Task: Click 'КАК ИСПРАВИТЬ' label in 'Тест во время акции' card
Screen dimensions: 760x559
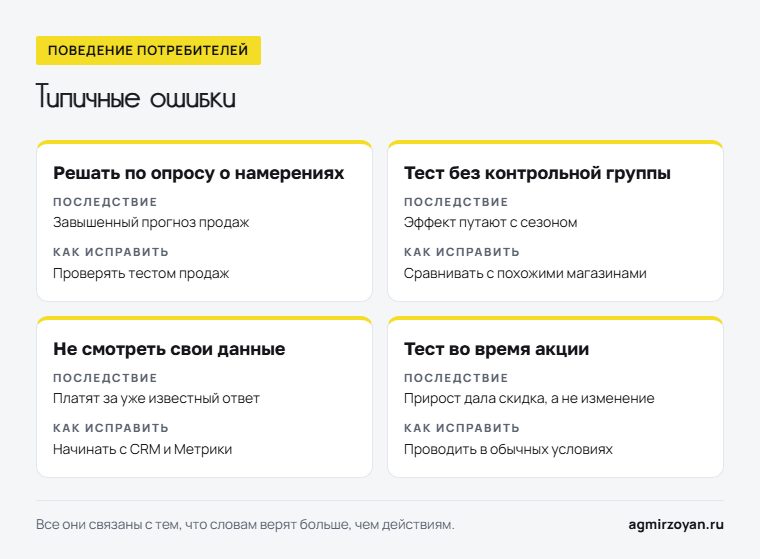Action: (x=462, y=428)
